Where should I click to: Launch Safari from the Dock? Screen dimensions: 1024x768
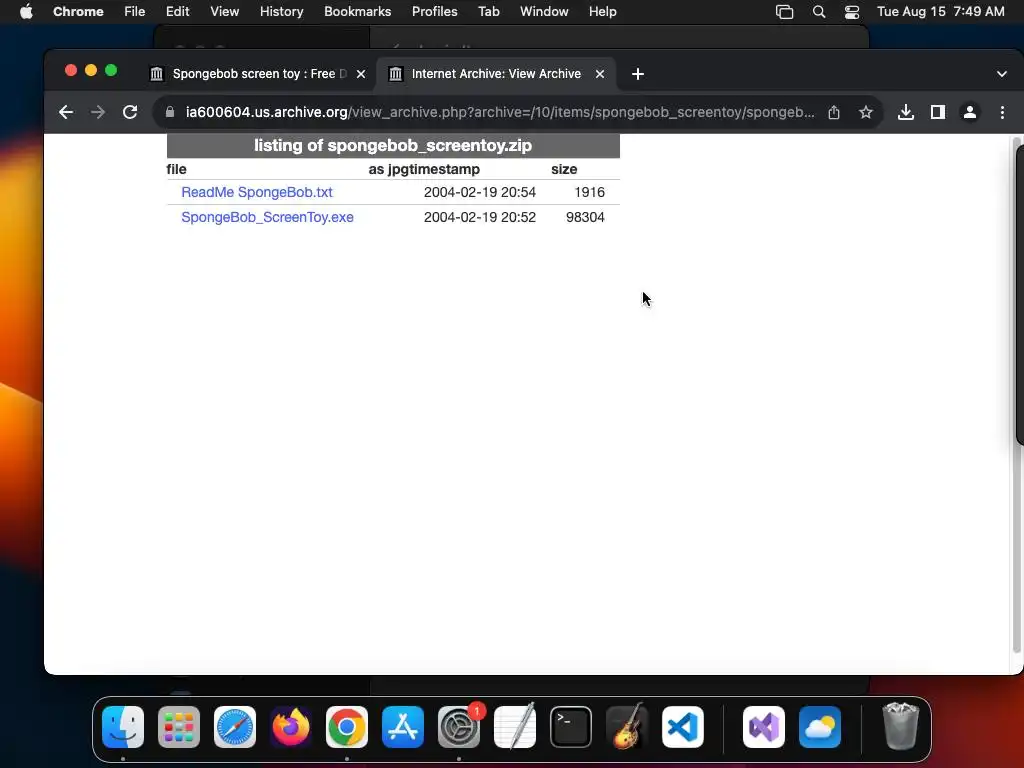235,727
